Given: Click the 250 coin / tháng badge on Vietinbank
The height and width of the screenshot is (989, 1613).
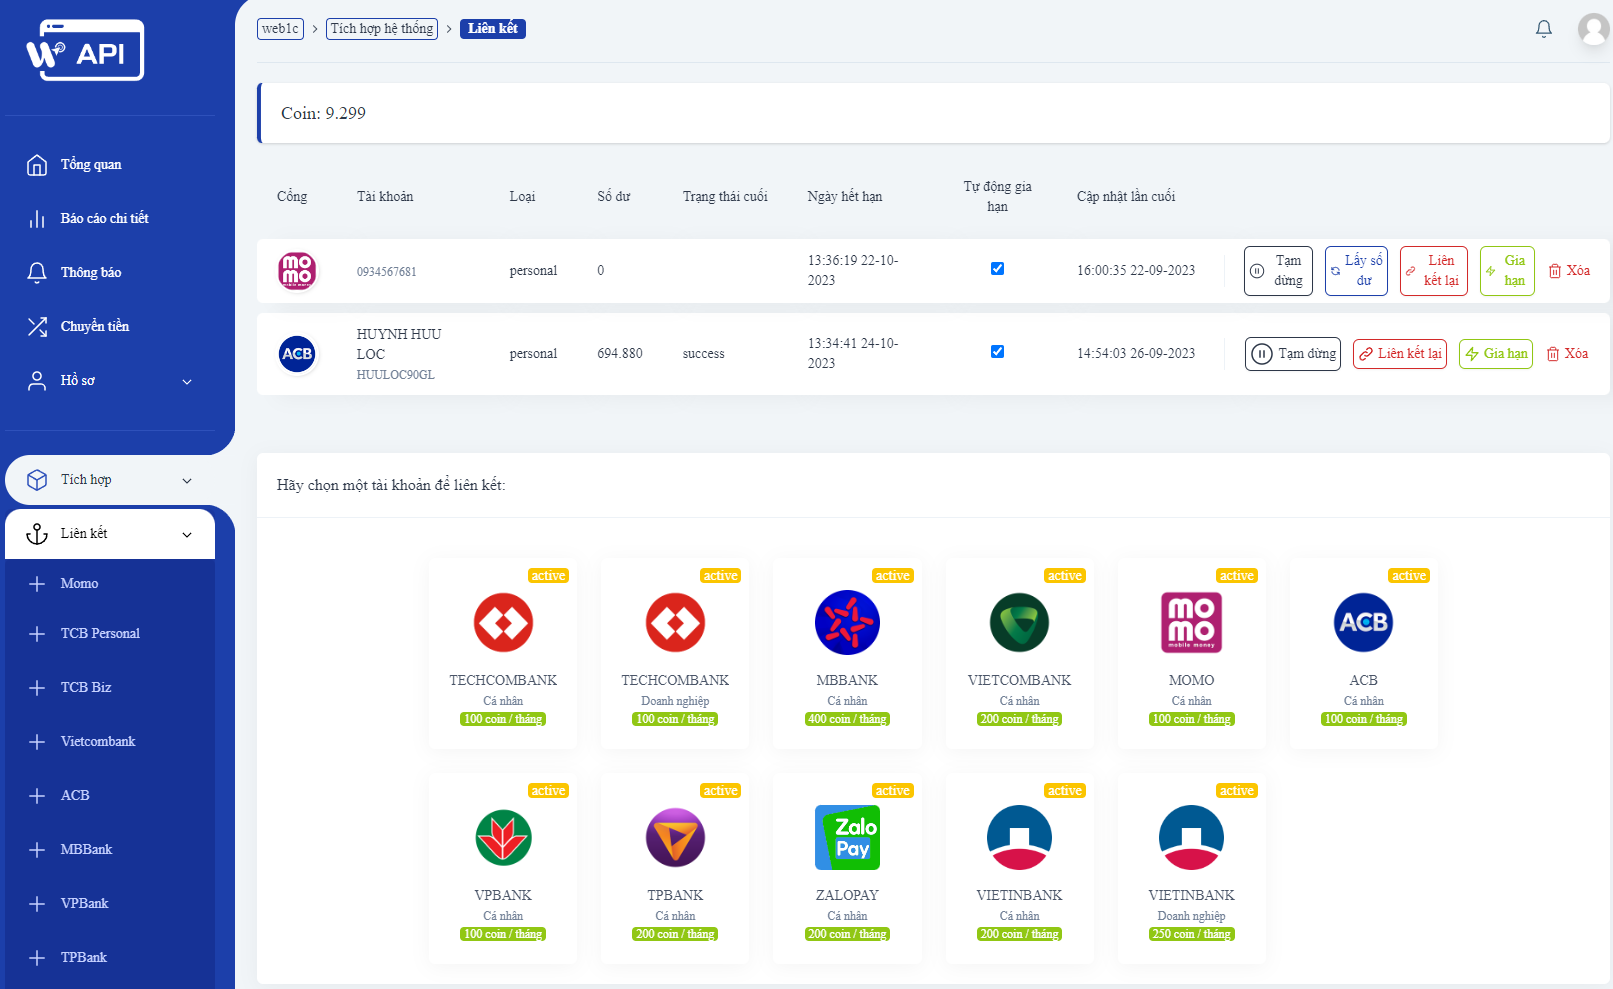Looking at the screenshot, I should coord(1191,934).
